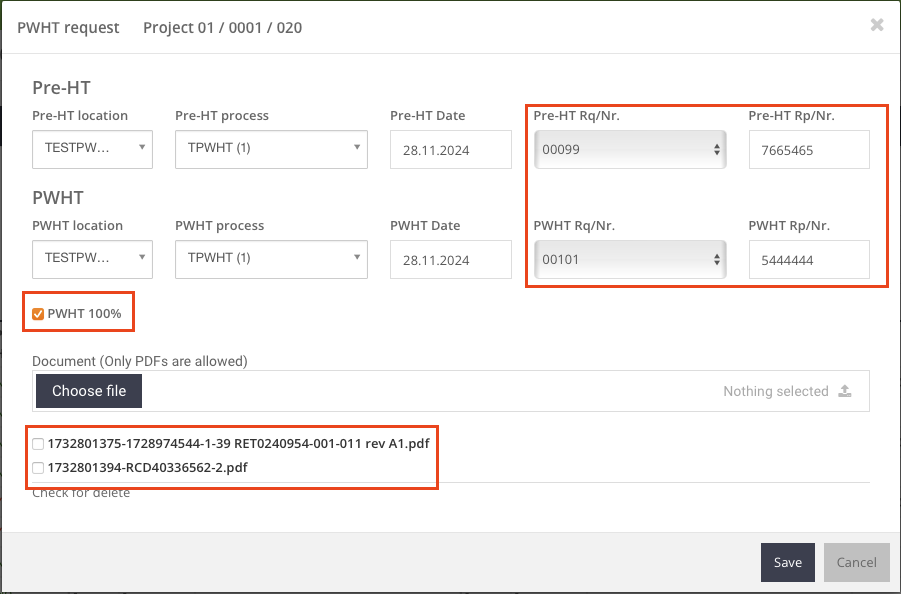
Task: Toggle the PWHT 100% checkbox
Action: click(38, 314)
